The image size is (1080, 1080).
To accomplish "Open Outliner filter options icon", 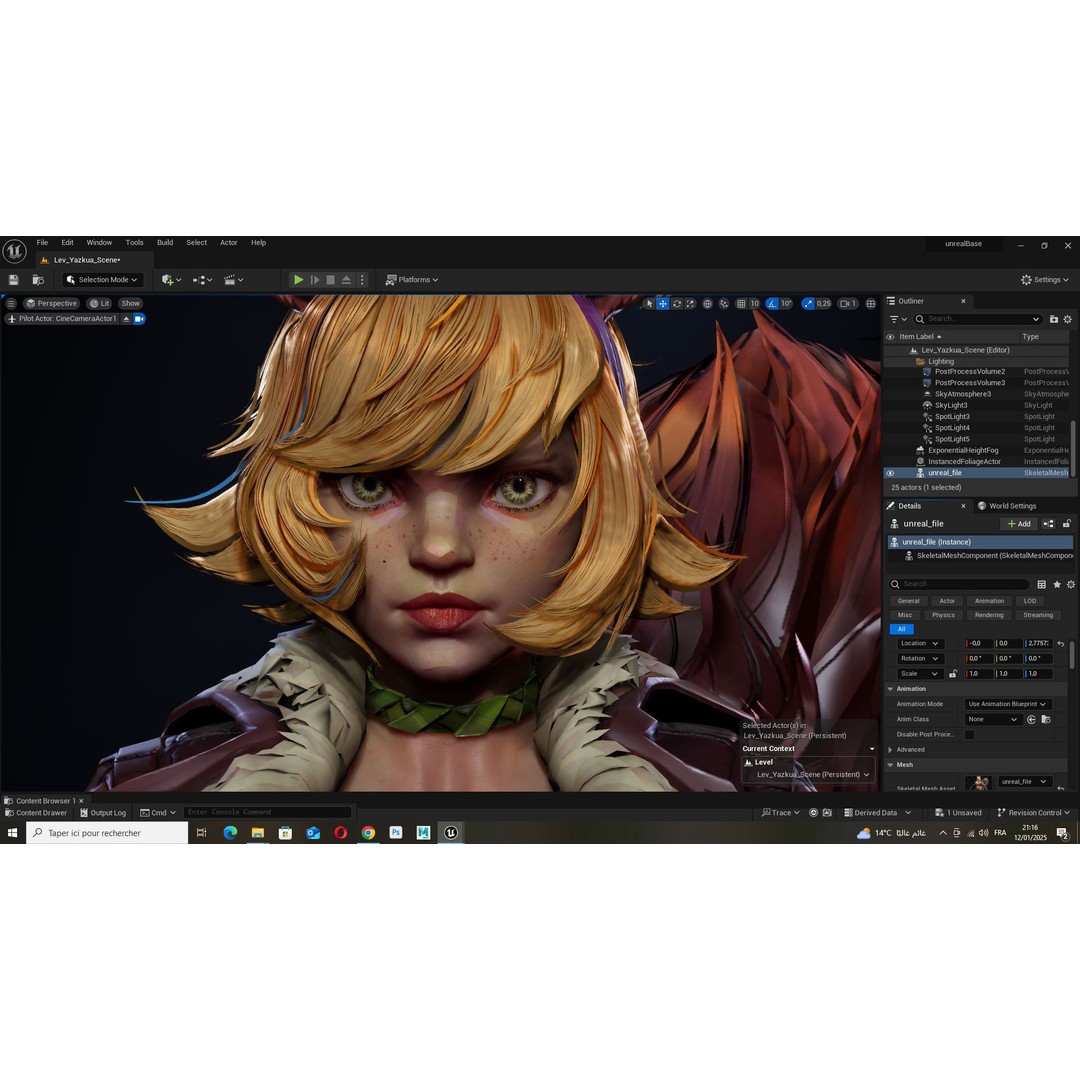I will point(898,319).
